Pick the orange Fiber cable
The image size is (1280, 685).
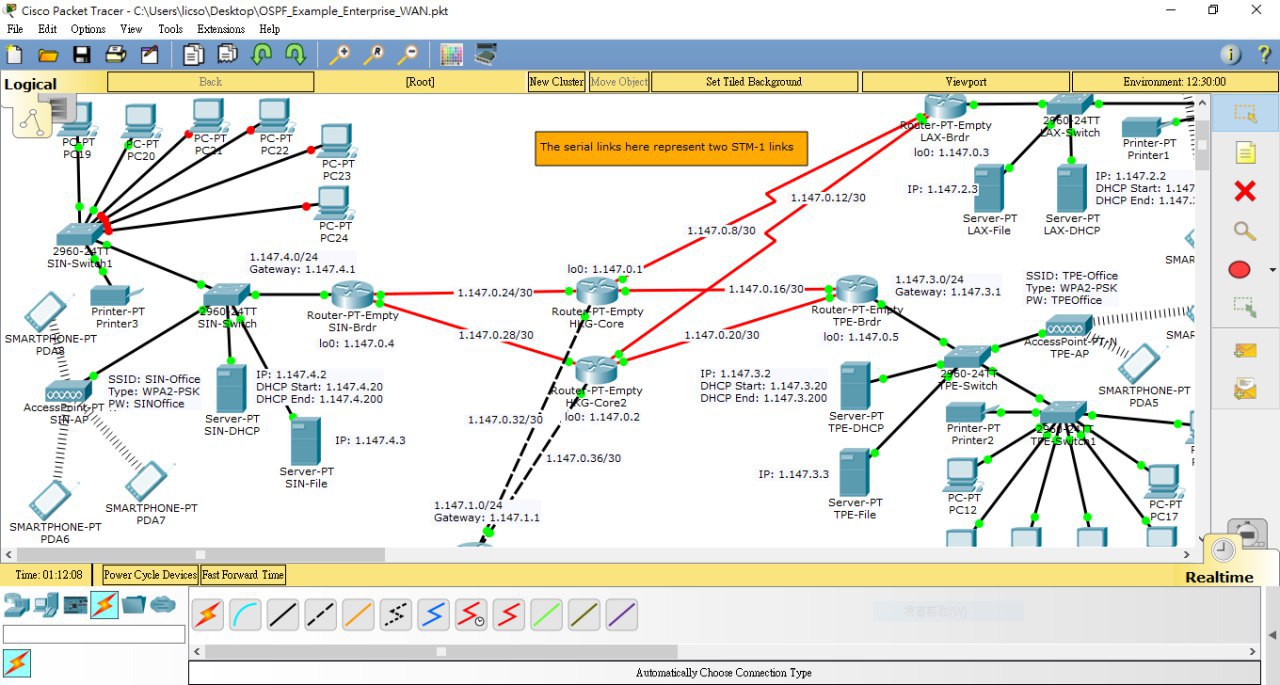tap(358, 615)
